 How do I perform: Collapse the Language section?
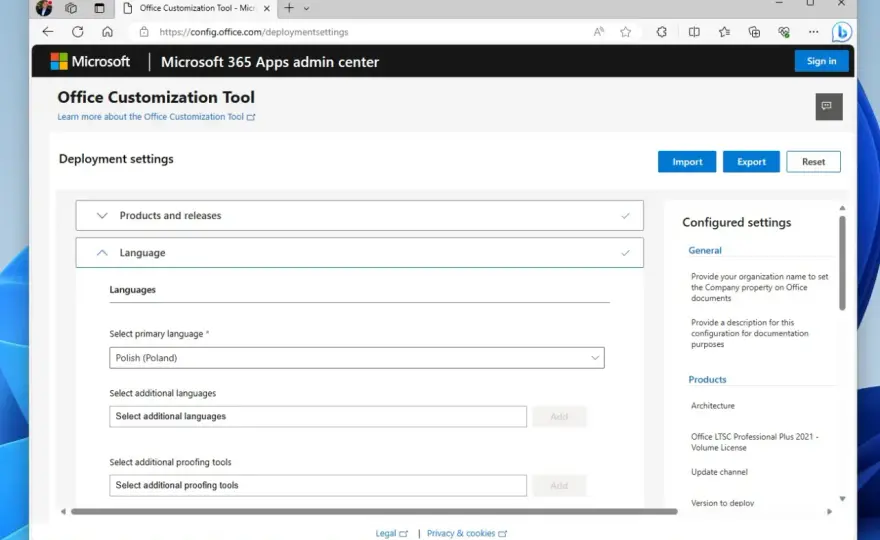point(359,253)
